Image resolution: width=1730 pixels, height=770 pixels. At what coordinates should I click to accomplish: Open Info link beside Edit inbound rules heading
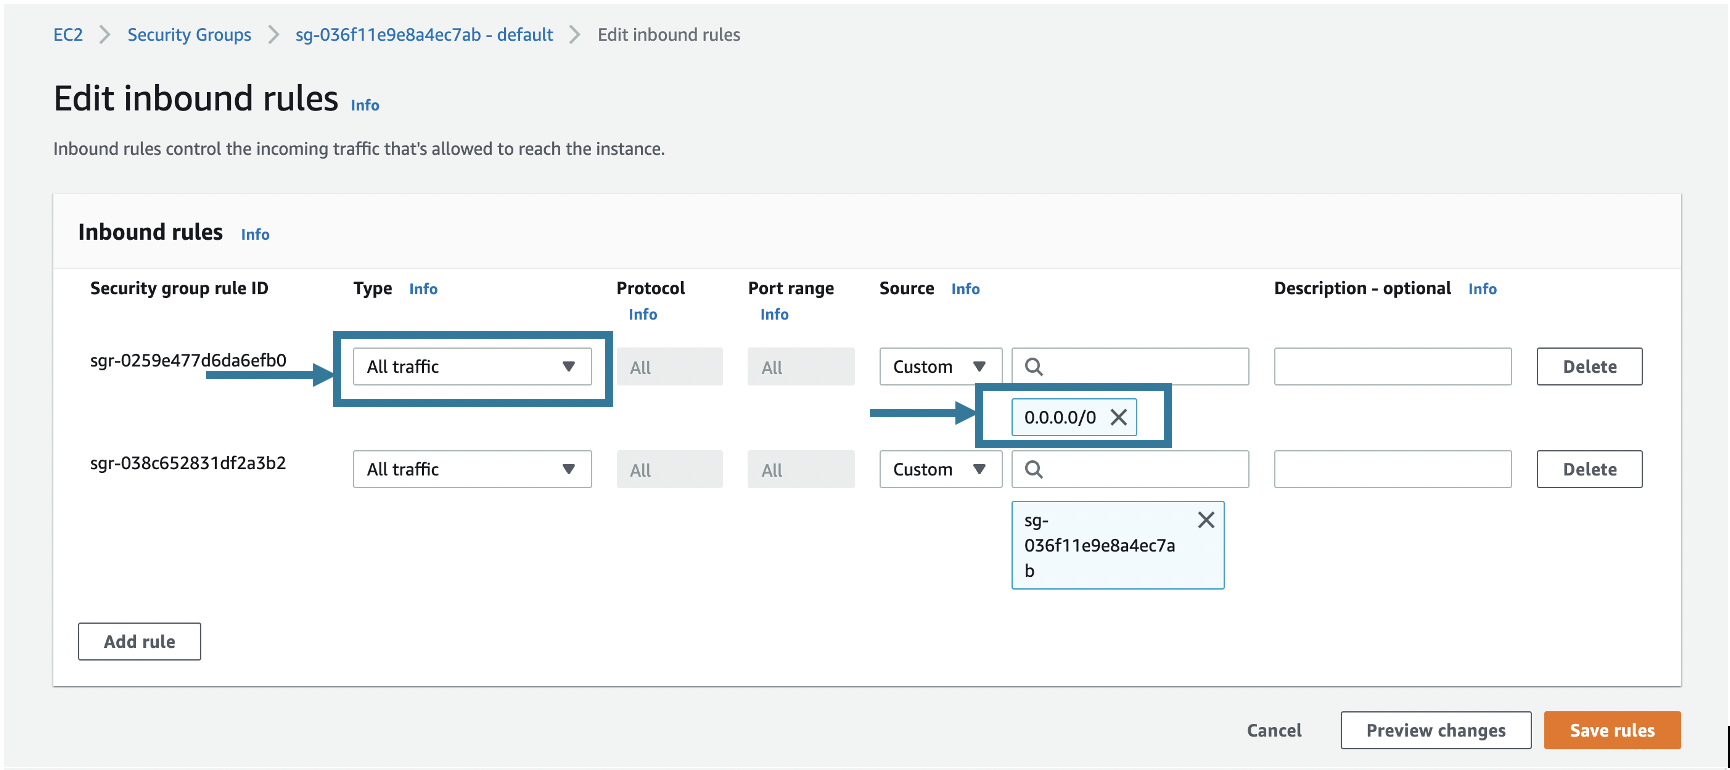tap(365, 105)
